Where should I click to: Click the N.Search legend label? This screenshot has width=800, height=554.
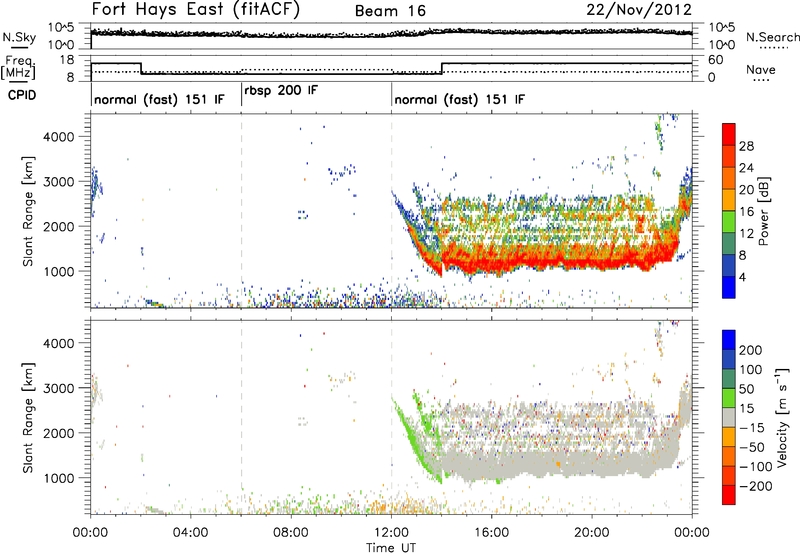coord(772,37)
